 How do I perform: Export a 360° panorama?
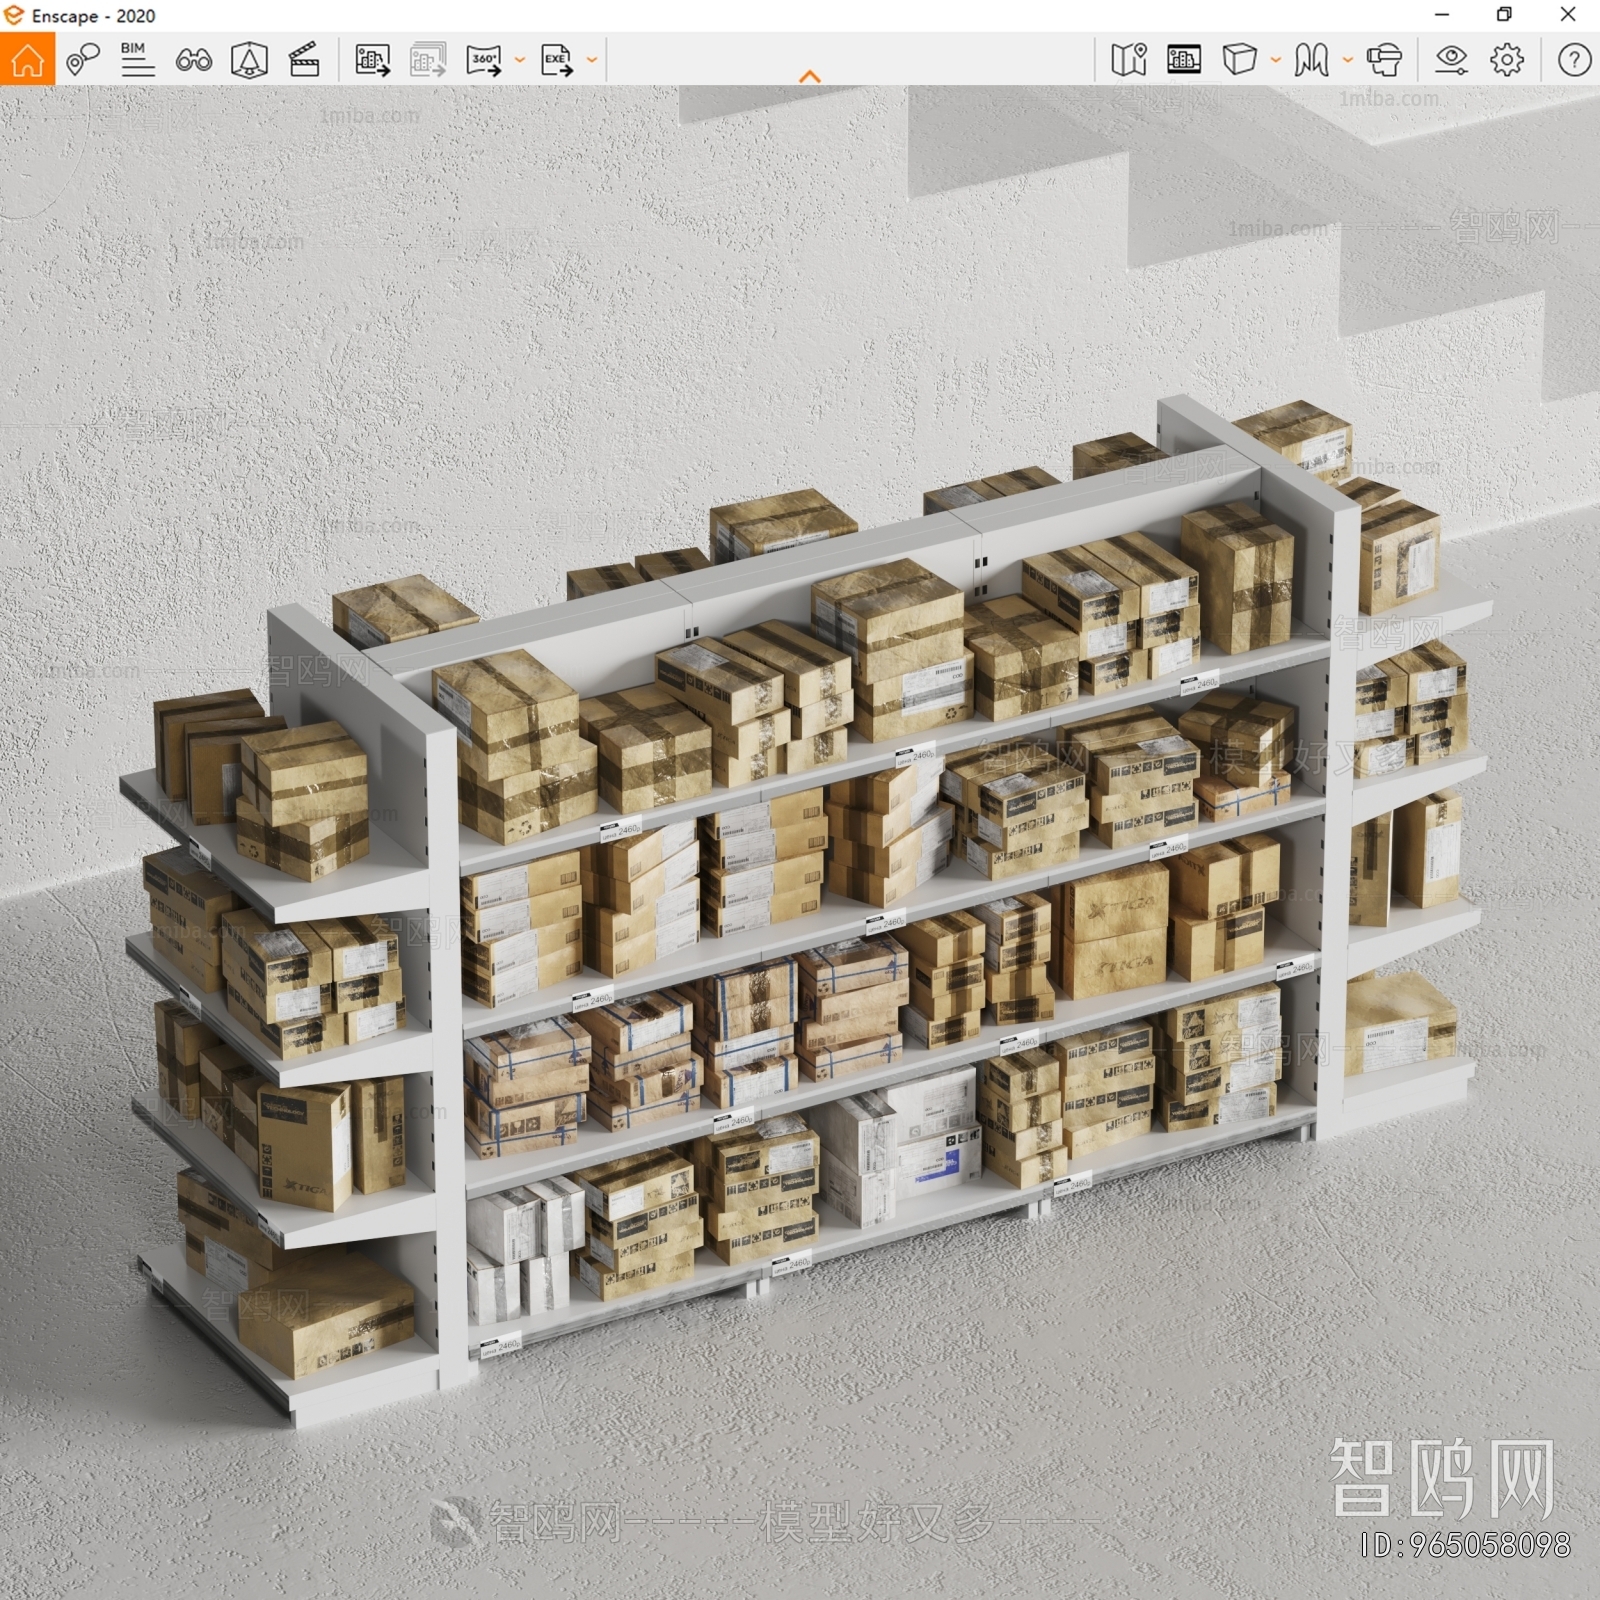point(484,60)
